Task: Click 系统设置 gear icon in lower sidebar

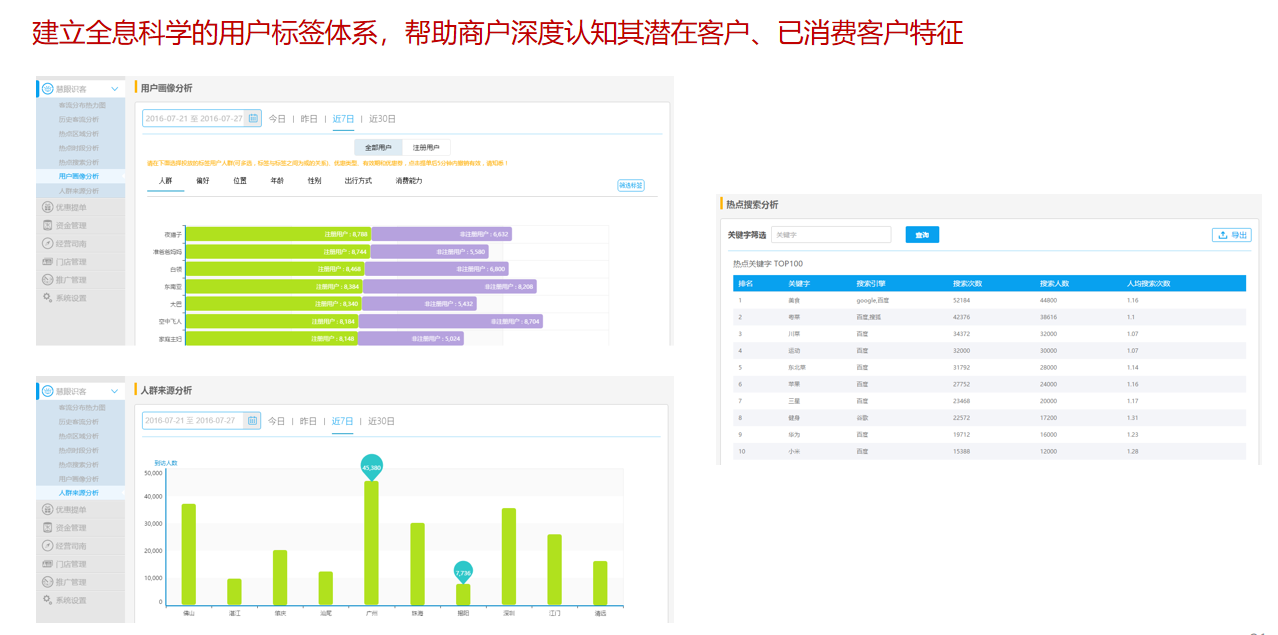Action: tap(47, 600)
